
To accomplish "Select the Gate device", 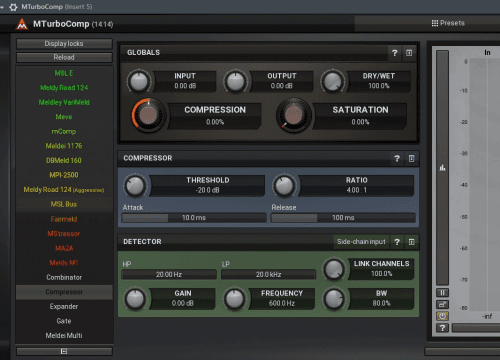I will pyautogui.click(x=64, y=321).
